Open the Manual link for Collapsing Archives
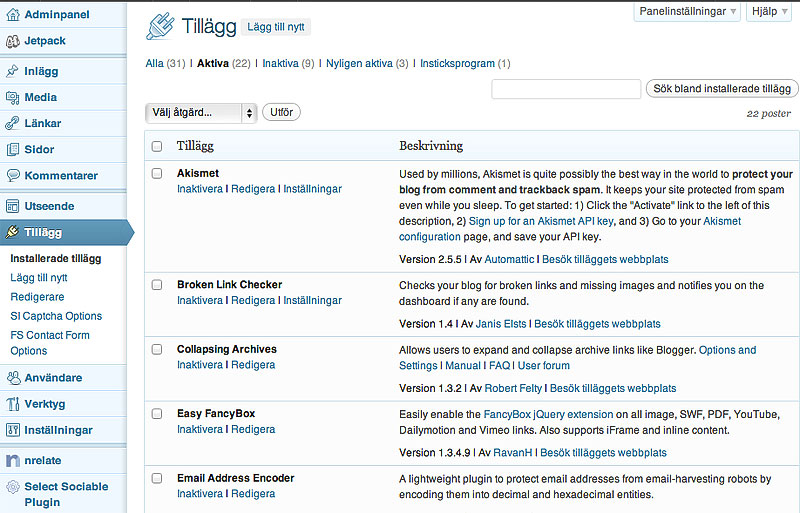800x513 pixels. pyautogui.click(x=463, y=365)
